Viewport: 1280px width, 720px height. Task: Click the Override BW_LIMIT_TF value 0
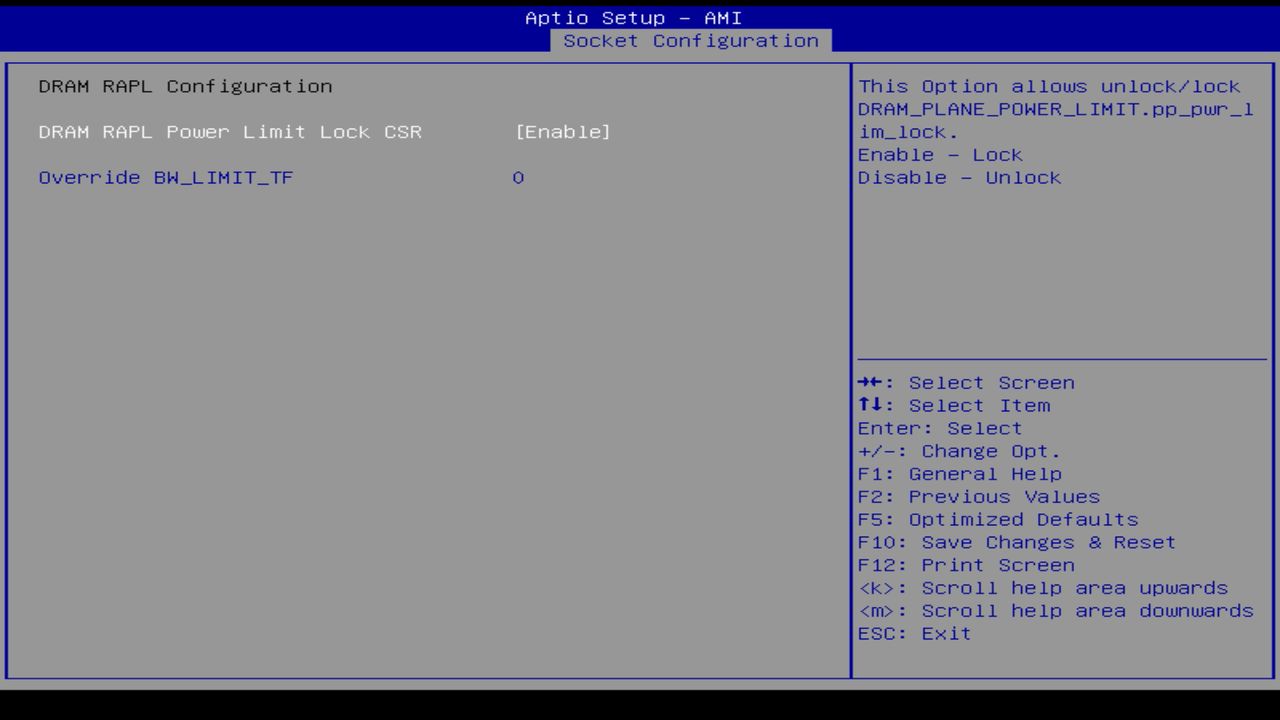[517, 177]
